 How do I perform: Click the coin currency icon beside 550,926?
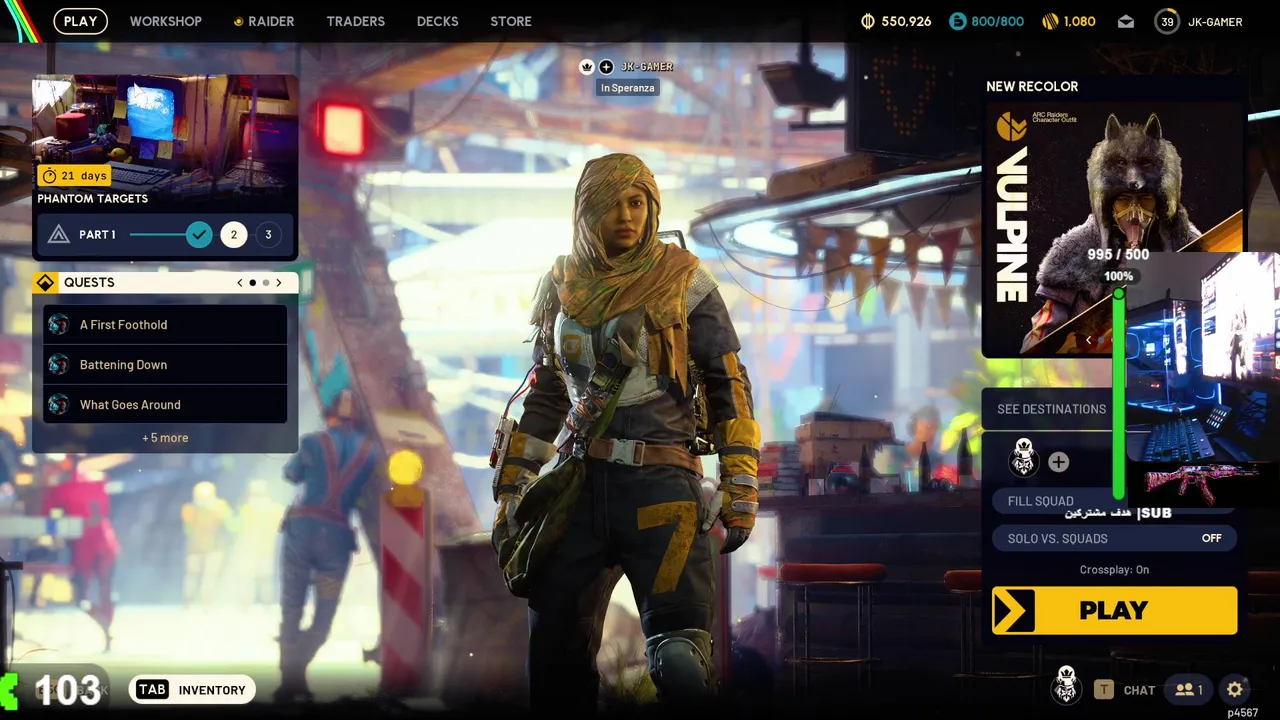tap(867, 21)
